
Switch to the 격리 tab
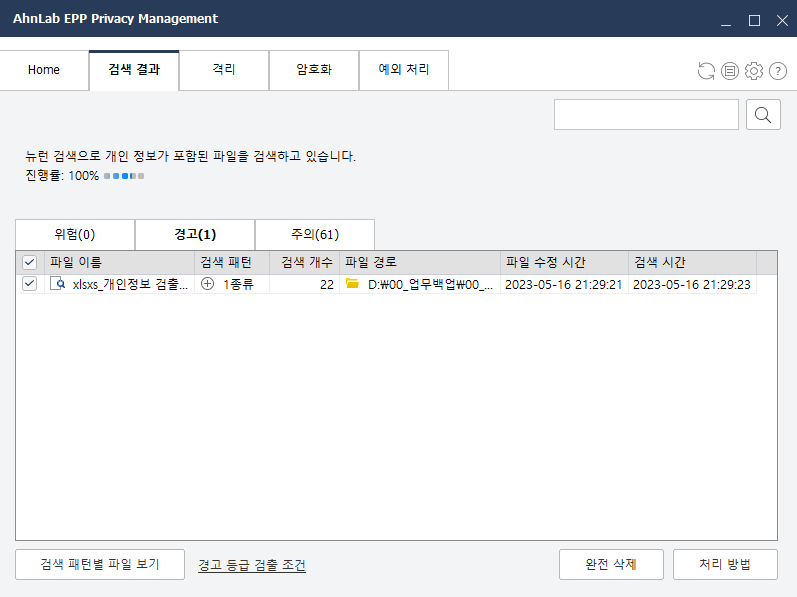coord(224,70)
